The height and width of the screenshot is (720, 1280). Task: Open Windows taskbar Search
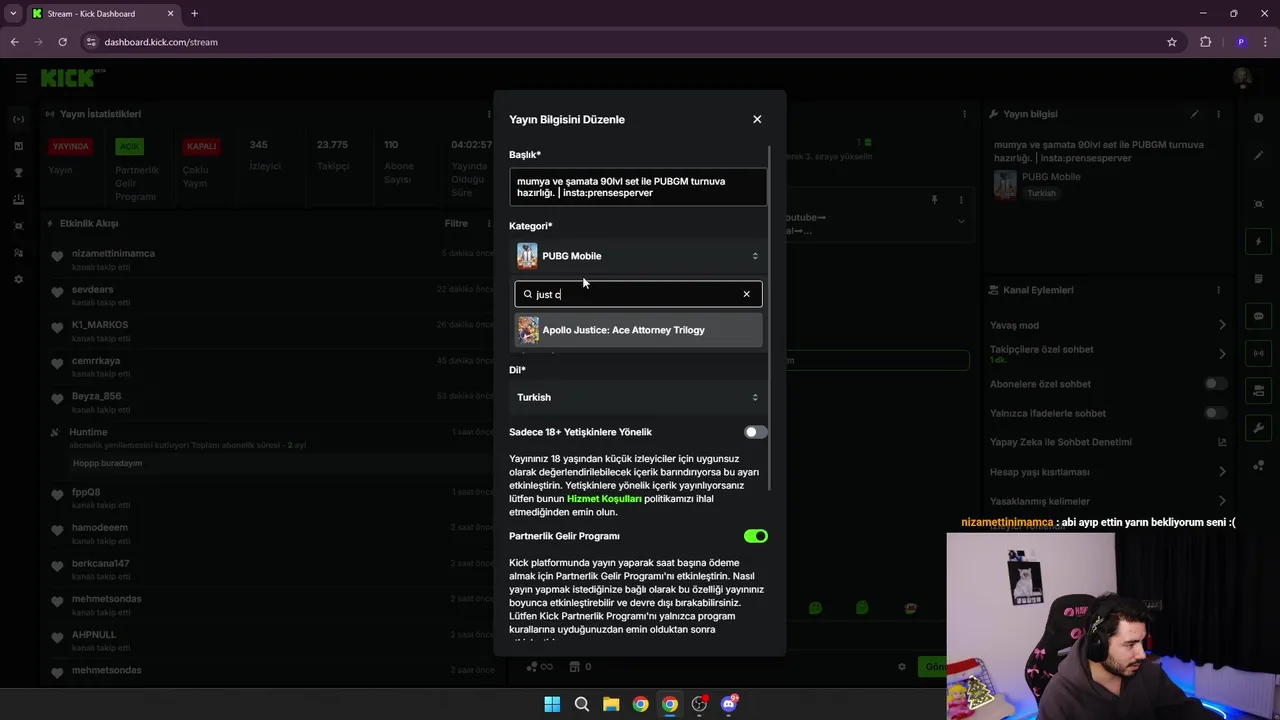point(581,704)
